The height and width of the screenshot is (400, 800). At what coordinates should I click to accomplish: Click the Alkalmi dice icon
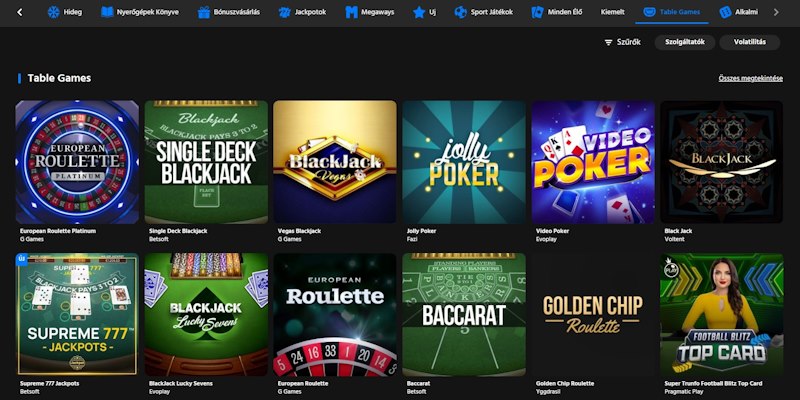point(725,12)
